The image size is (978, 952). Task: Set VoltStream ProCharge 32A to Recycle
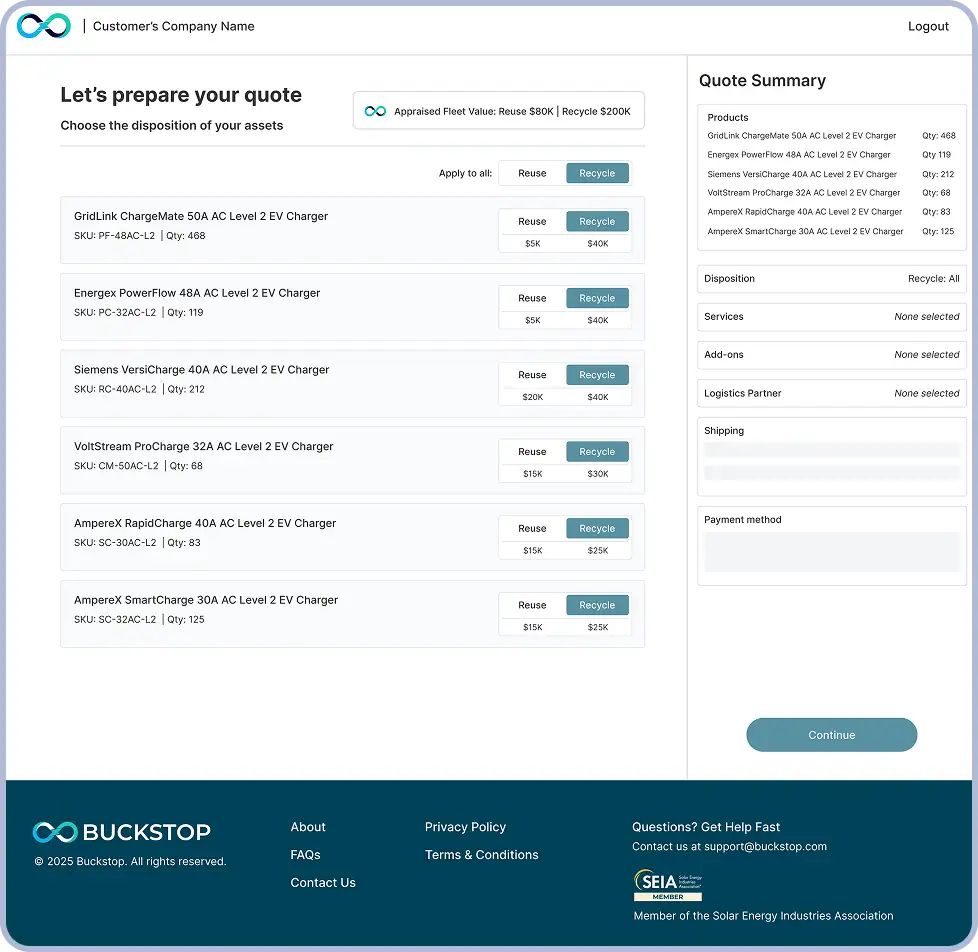click(x=597, y=452)
